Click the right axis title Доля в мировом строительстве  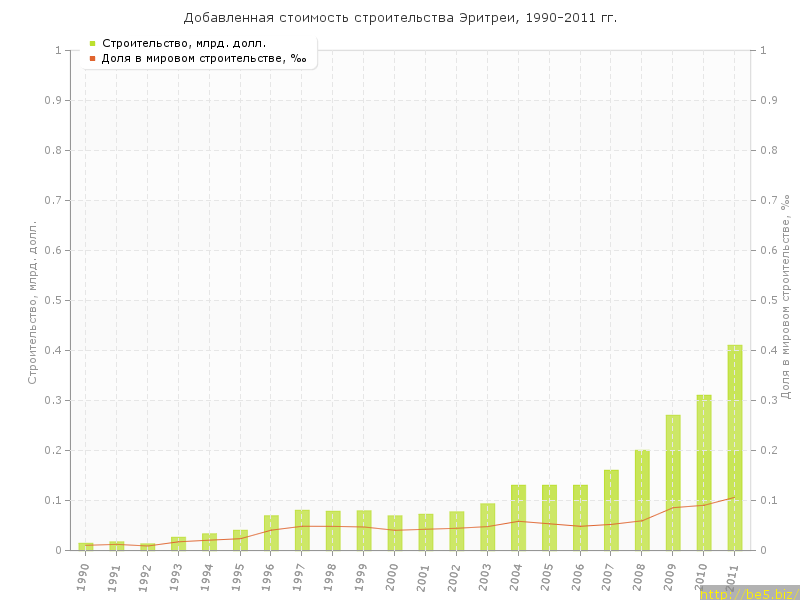tap(785, 298)
